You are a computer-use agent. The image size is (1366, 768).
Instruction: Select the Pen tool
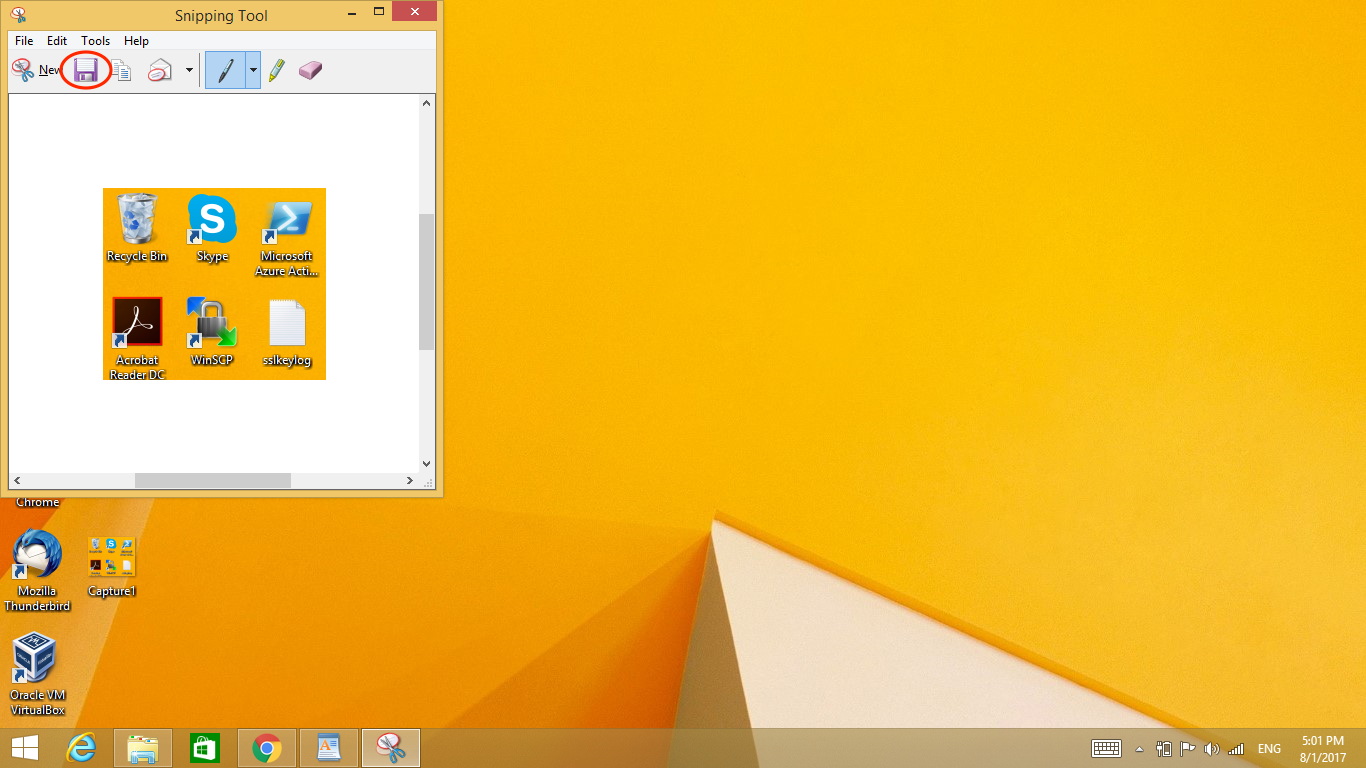tap(226, 70)
